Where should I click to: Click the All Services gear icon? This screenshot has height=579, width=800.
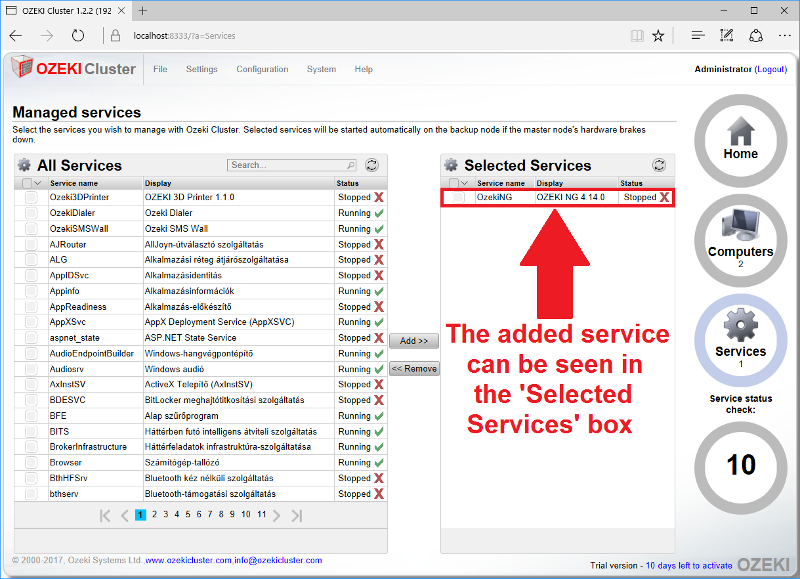pyautogui.click(x=24, y=165)
